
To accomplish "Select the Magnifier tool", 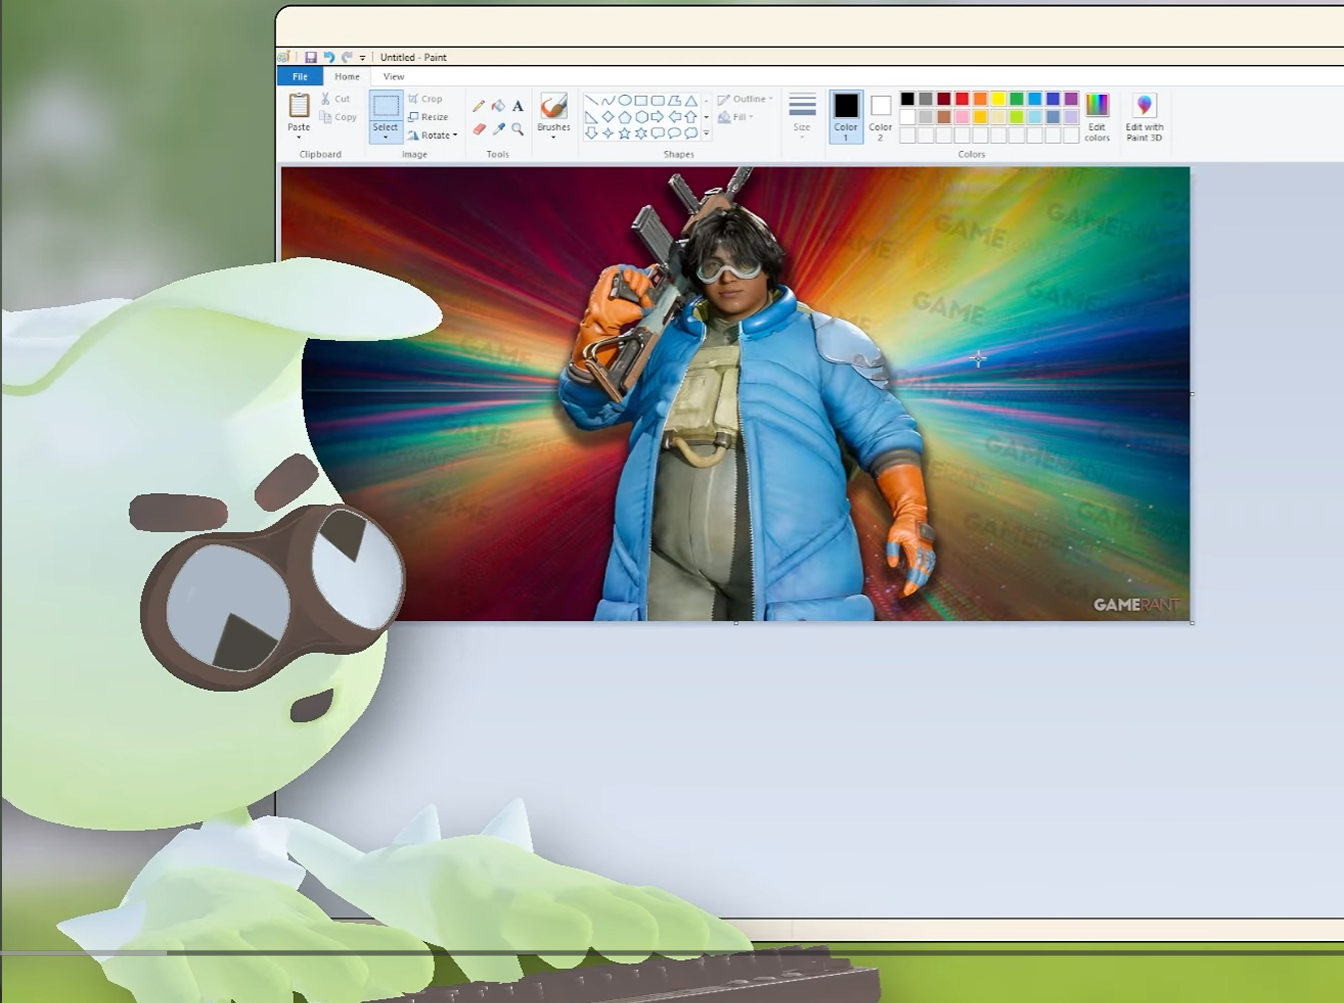I will coord(517,129).
